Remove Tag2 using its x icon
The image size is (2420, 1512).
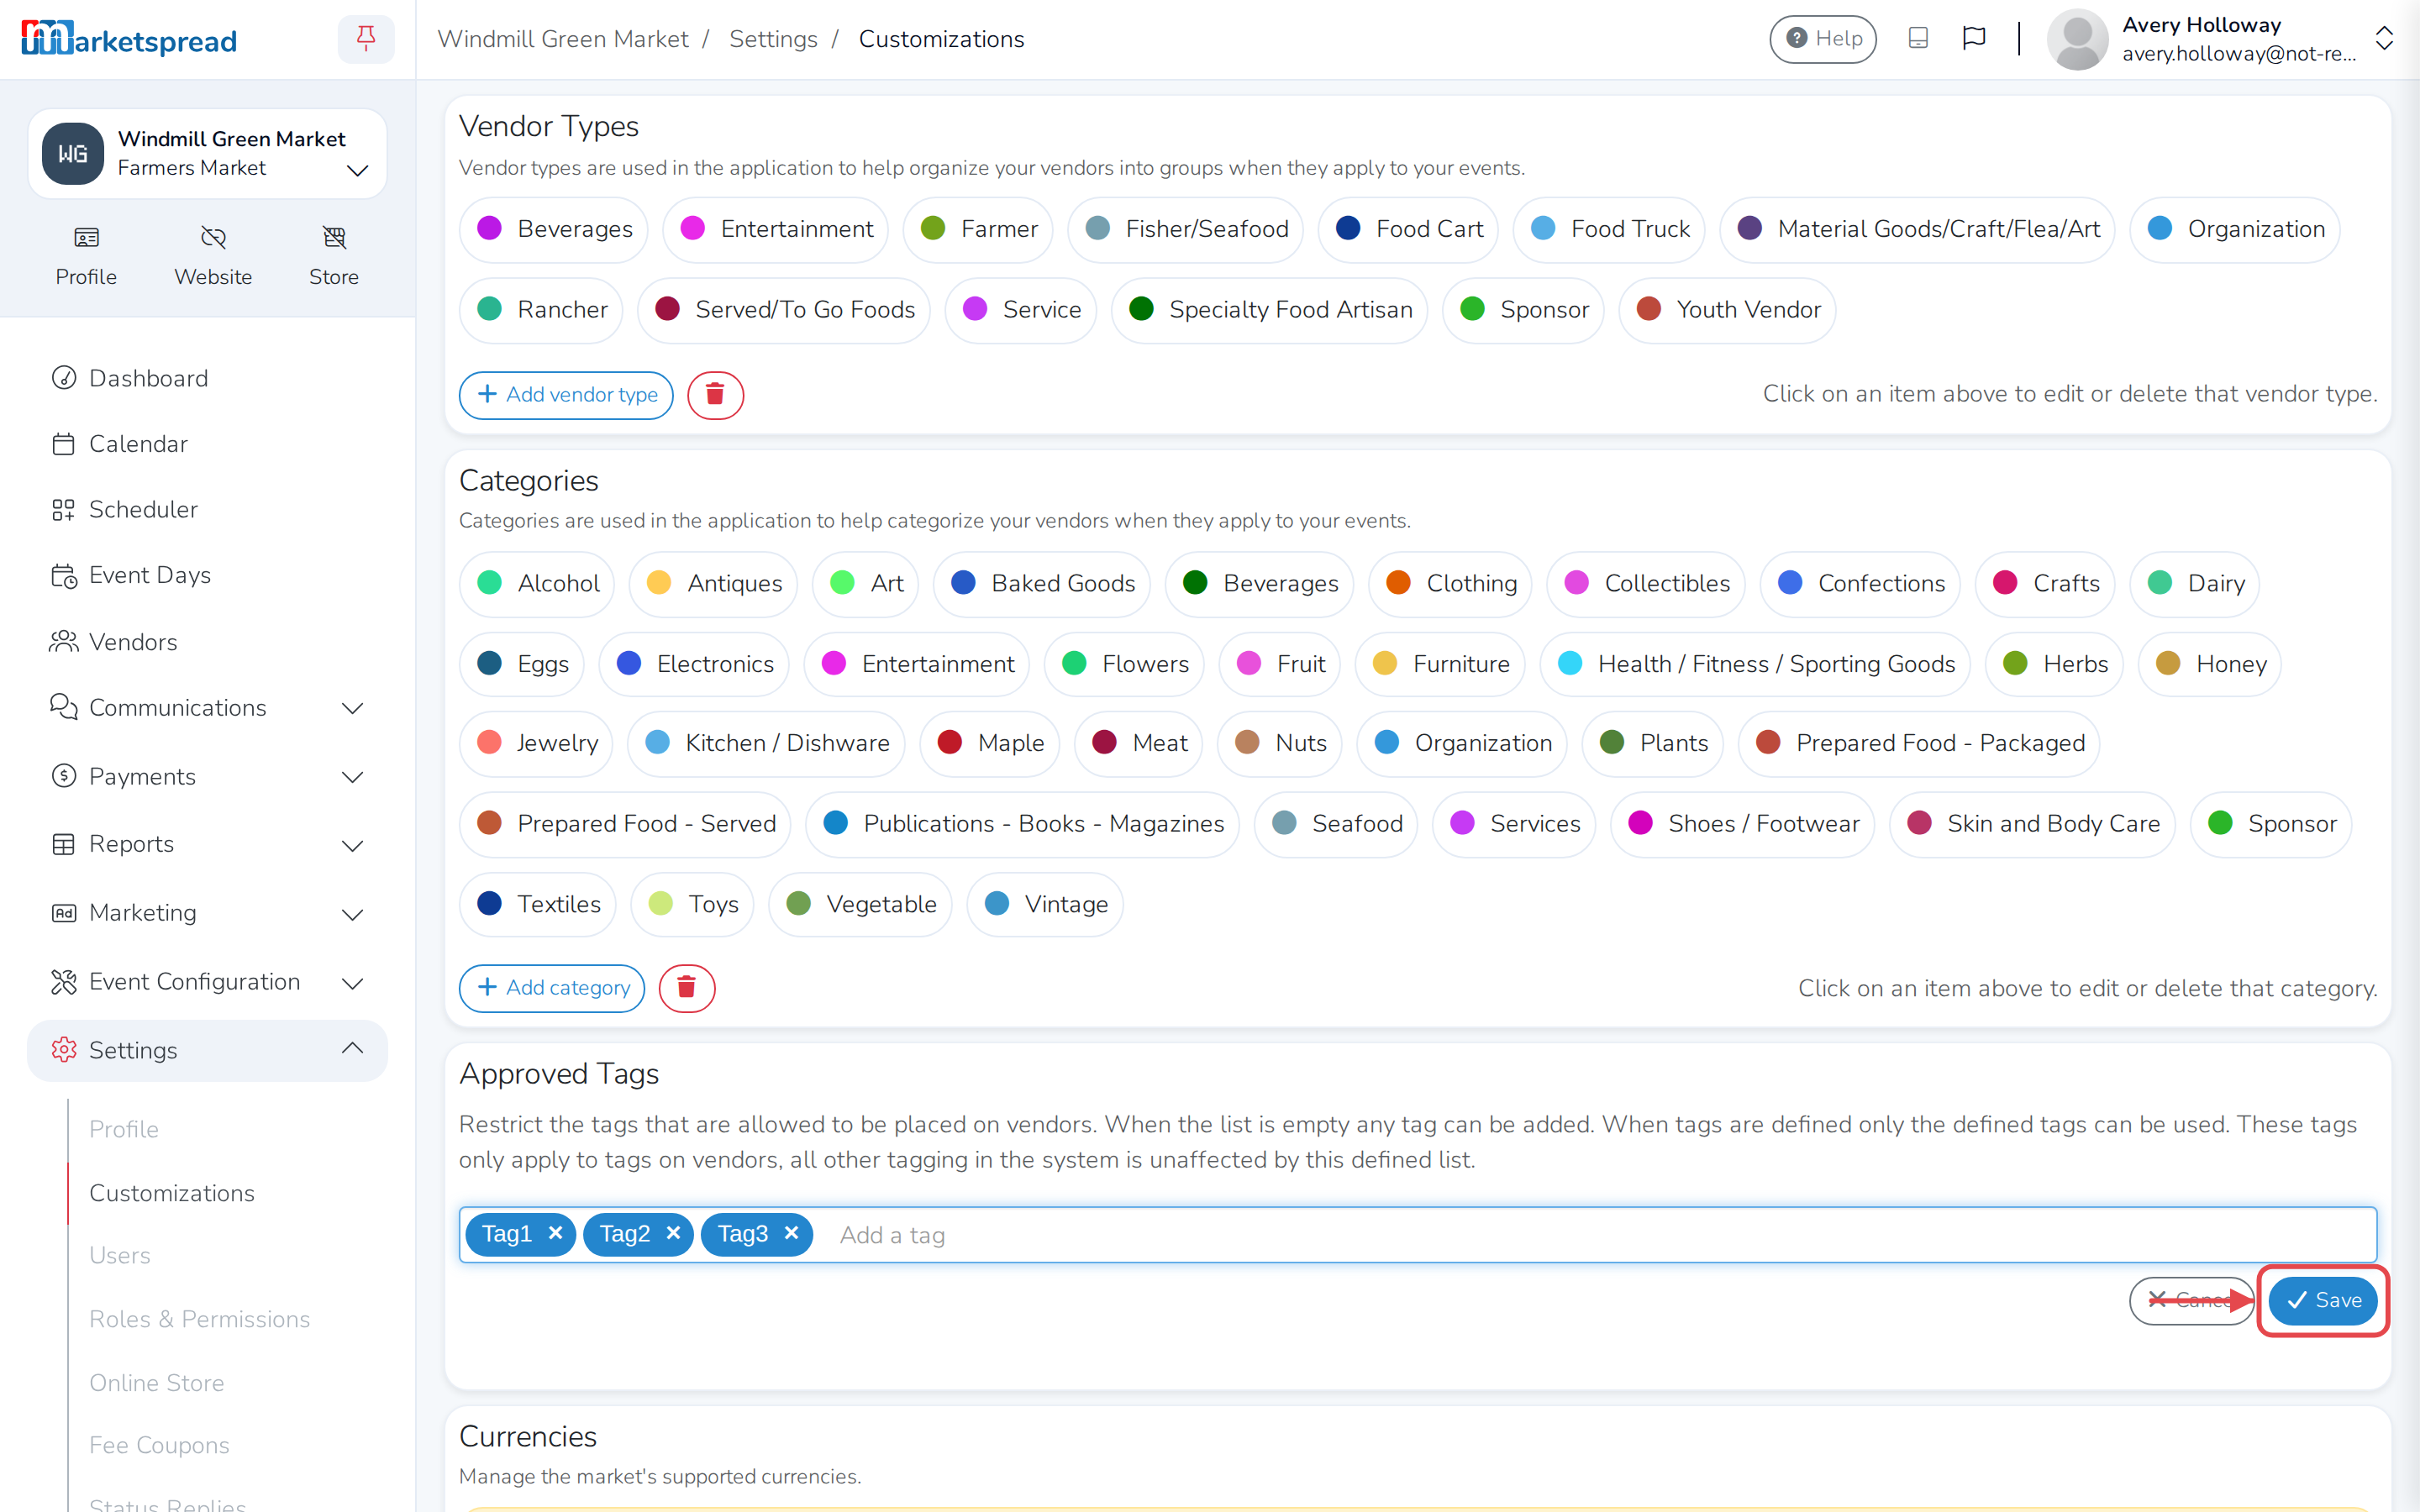tap(673, 1233)
